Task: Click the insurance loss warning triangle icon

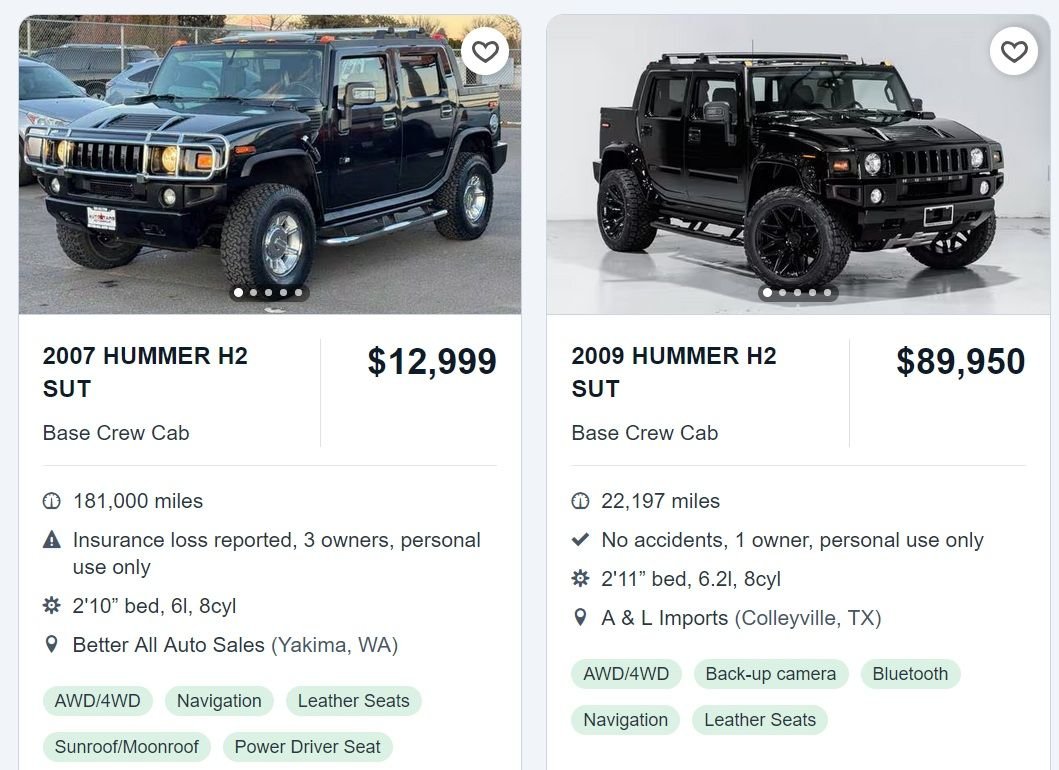Action: (52, 540)
